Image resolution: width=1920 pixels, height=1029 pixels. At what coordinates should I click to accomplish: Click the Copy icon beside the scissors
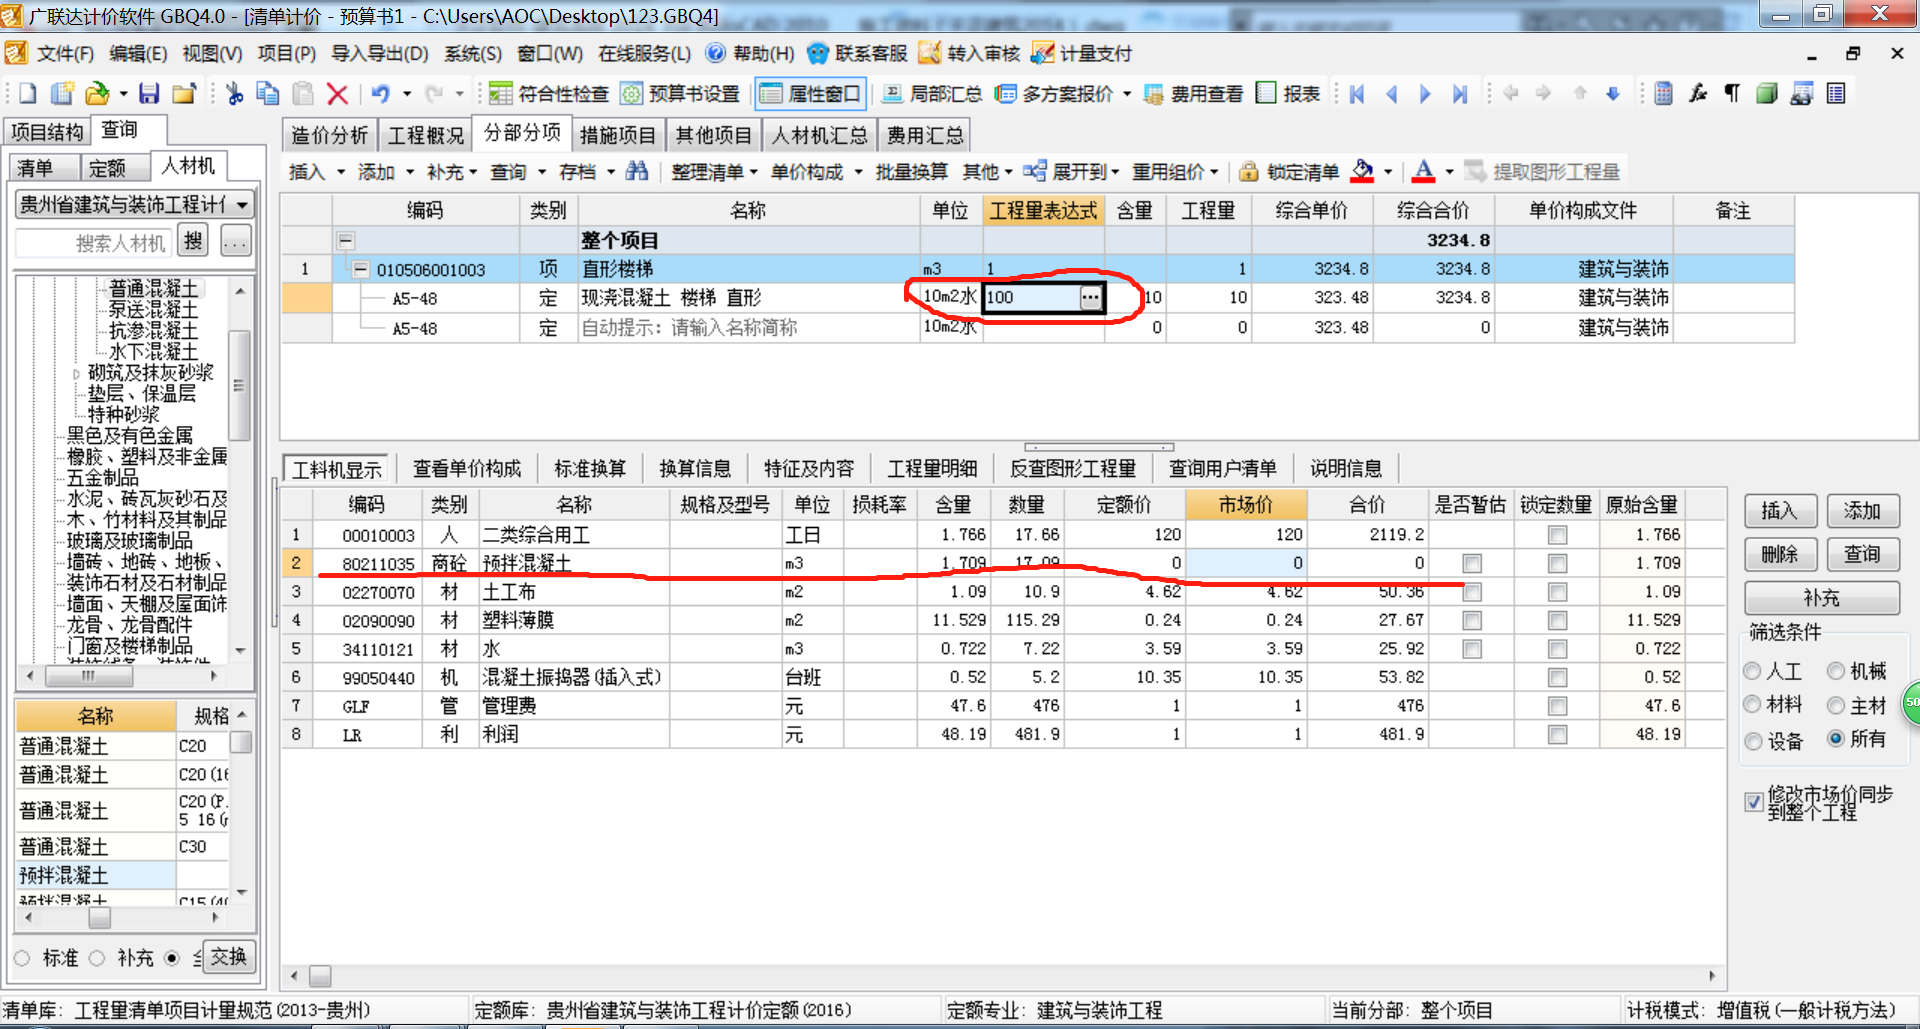(268, 94)
